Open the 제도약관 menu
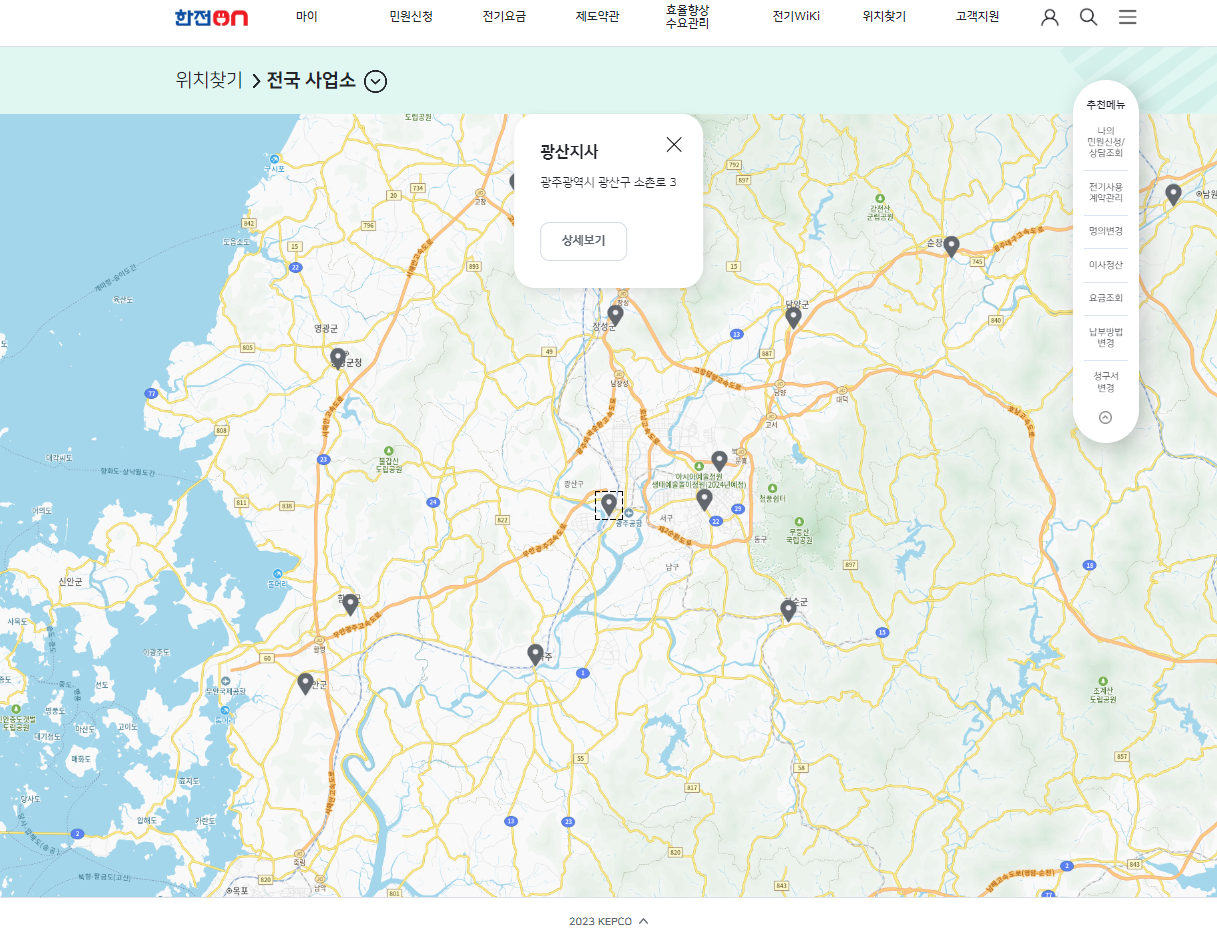 pyautogui.click(x=597, y=16)
